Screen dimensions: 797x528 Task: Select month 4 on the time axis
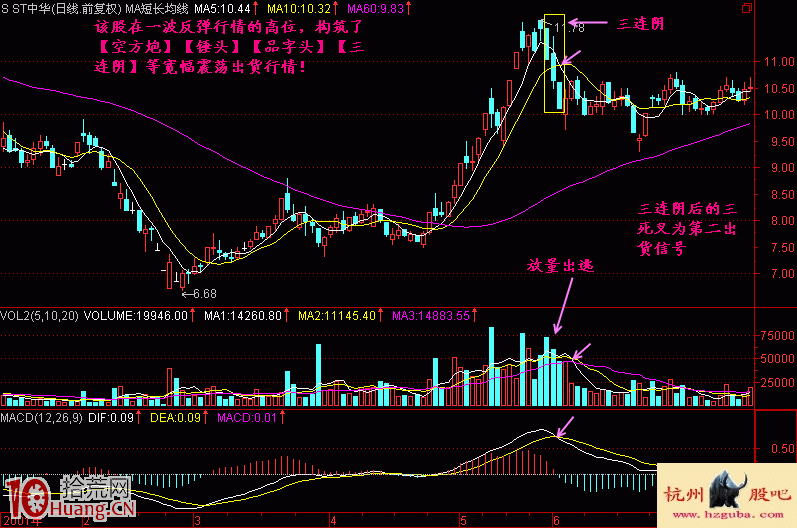pyautogui.click(x=333, y=521)
